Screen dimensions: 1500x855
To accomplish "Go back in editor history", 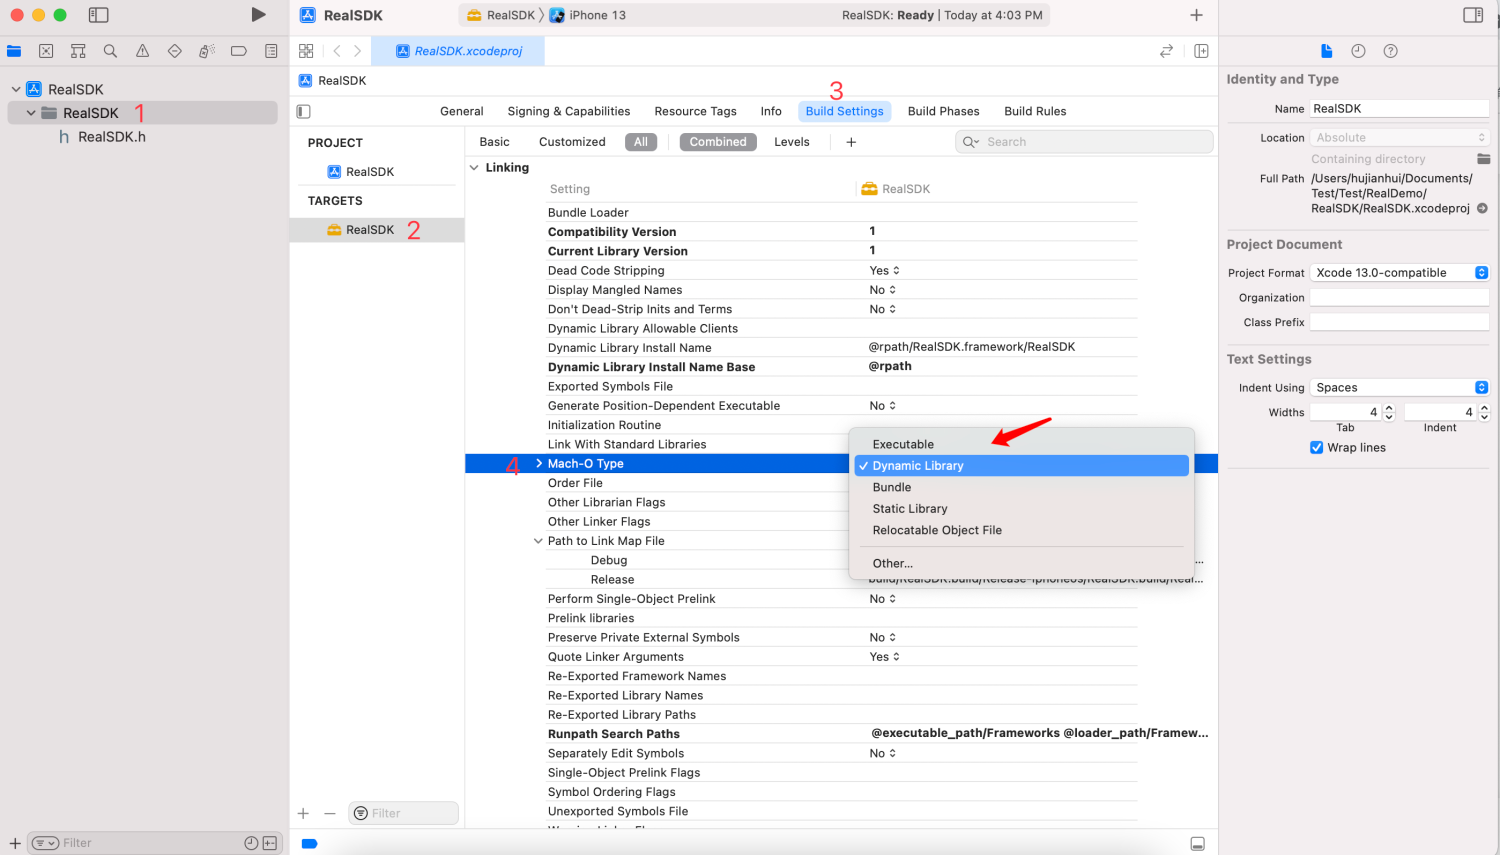I will pos(337,51).
